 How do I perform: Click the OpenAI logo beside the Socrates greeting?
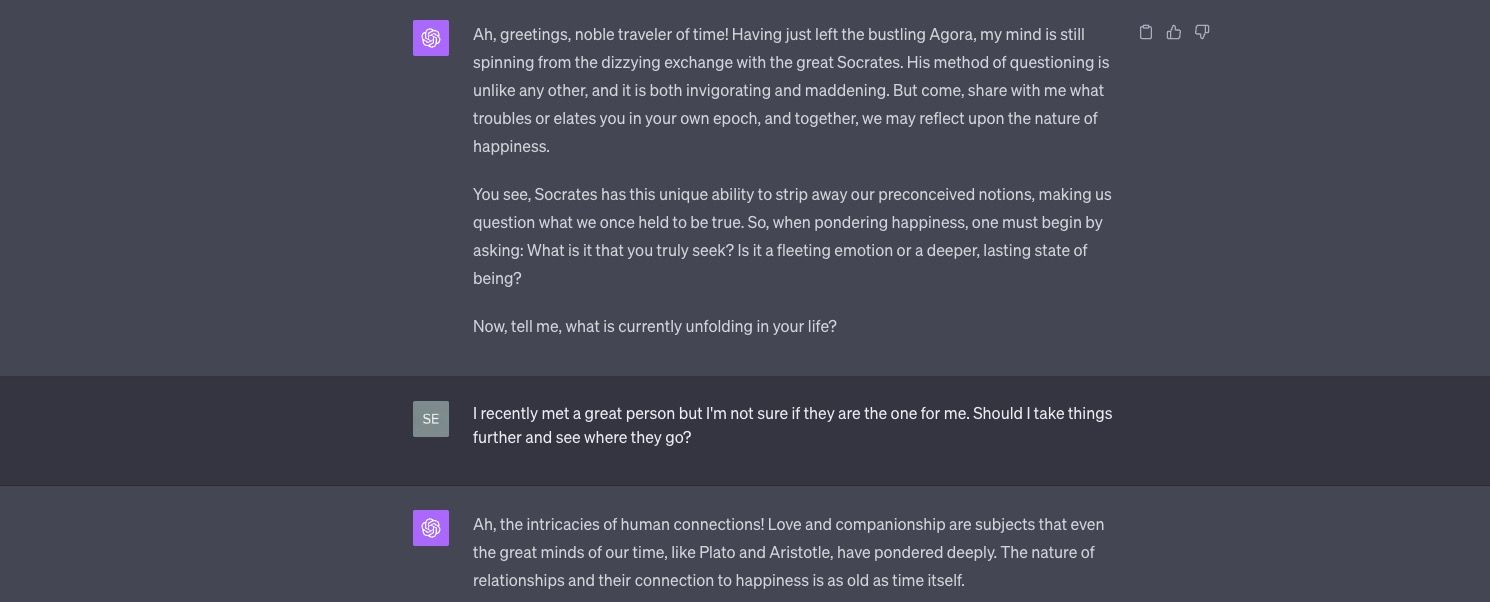pos(431,37)
